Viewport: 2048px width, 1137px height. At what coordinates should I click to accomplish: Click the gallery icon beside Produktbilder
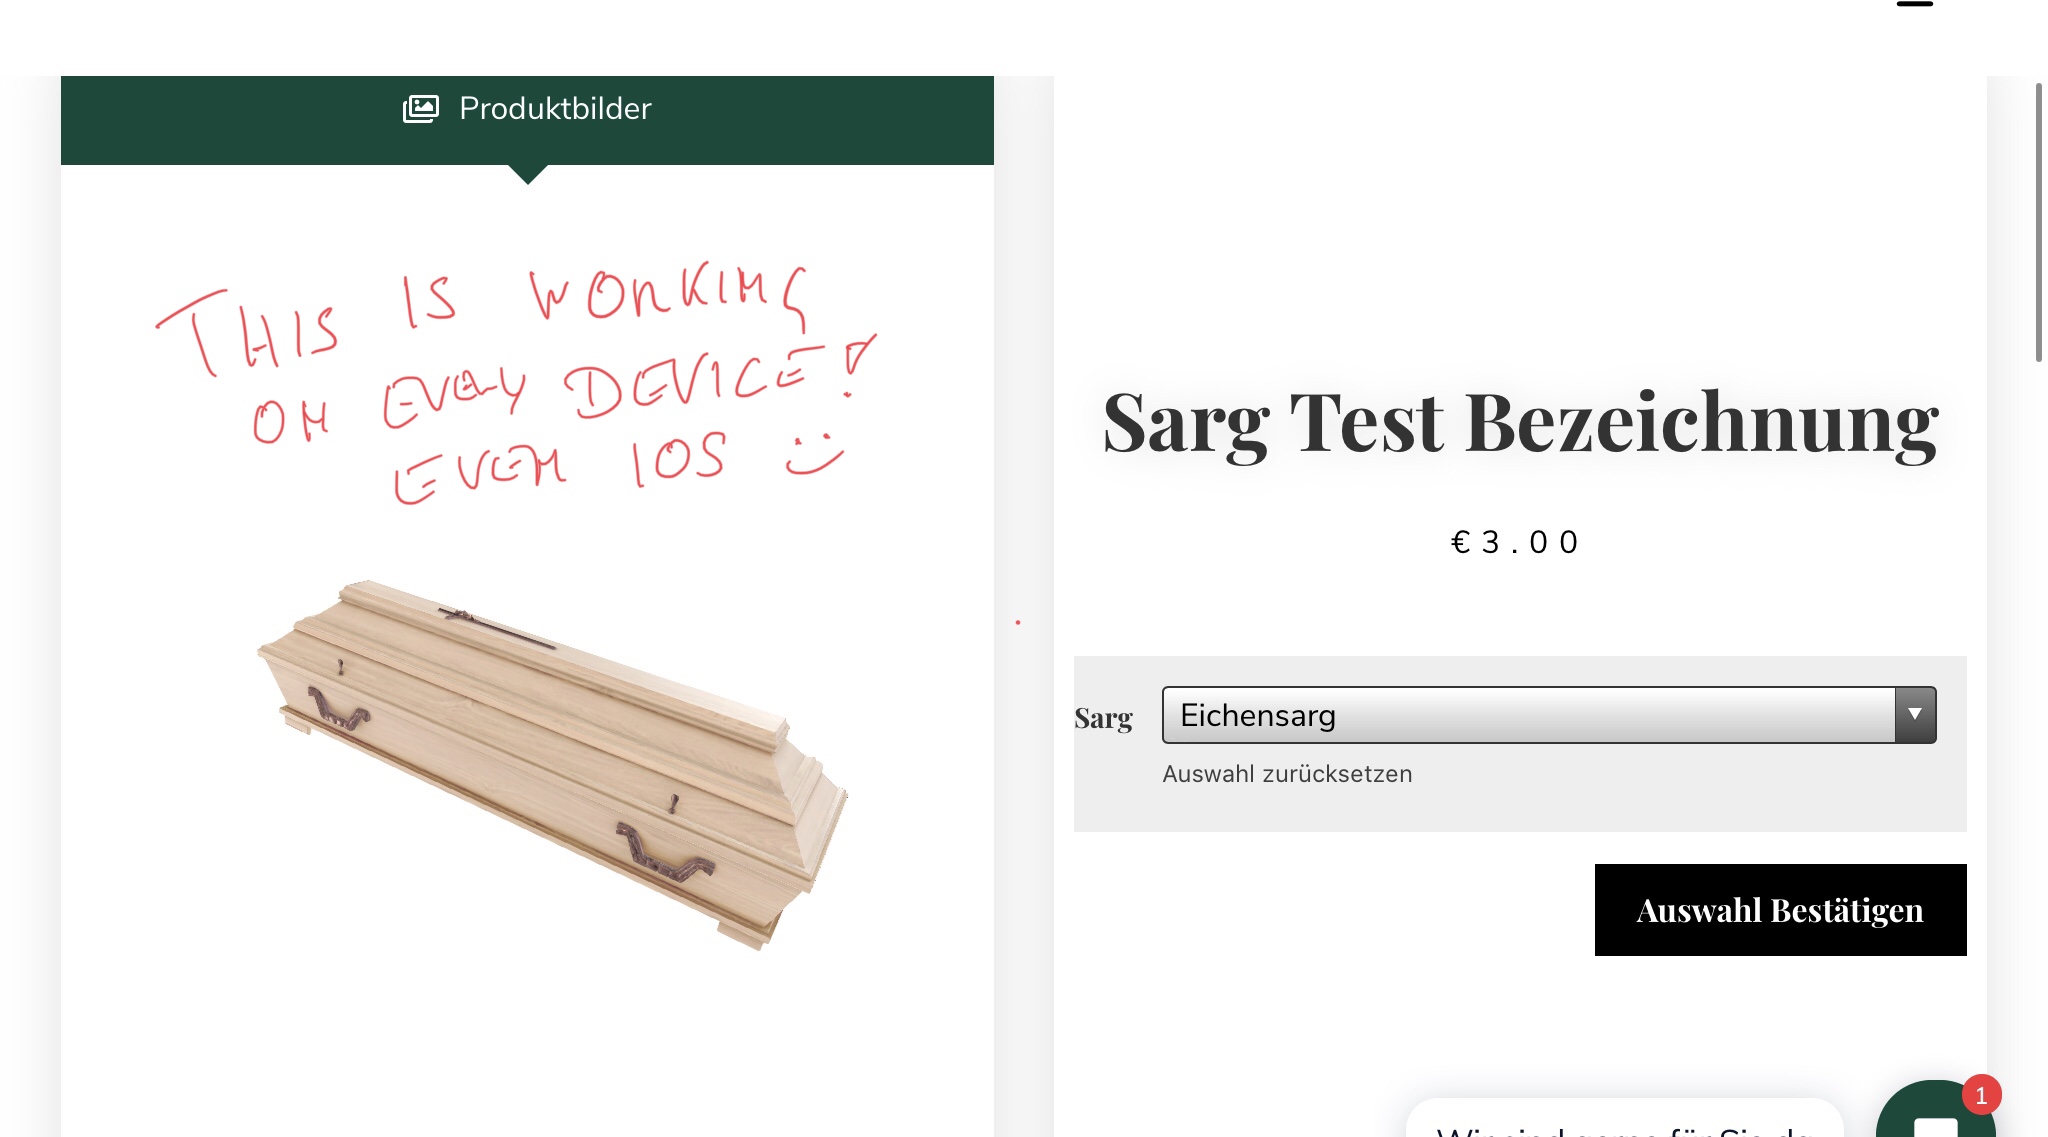click(x=420, y=108)
